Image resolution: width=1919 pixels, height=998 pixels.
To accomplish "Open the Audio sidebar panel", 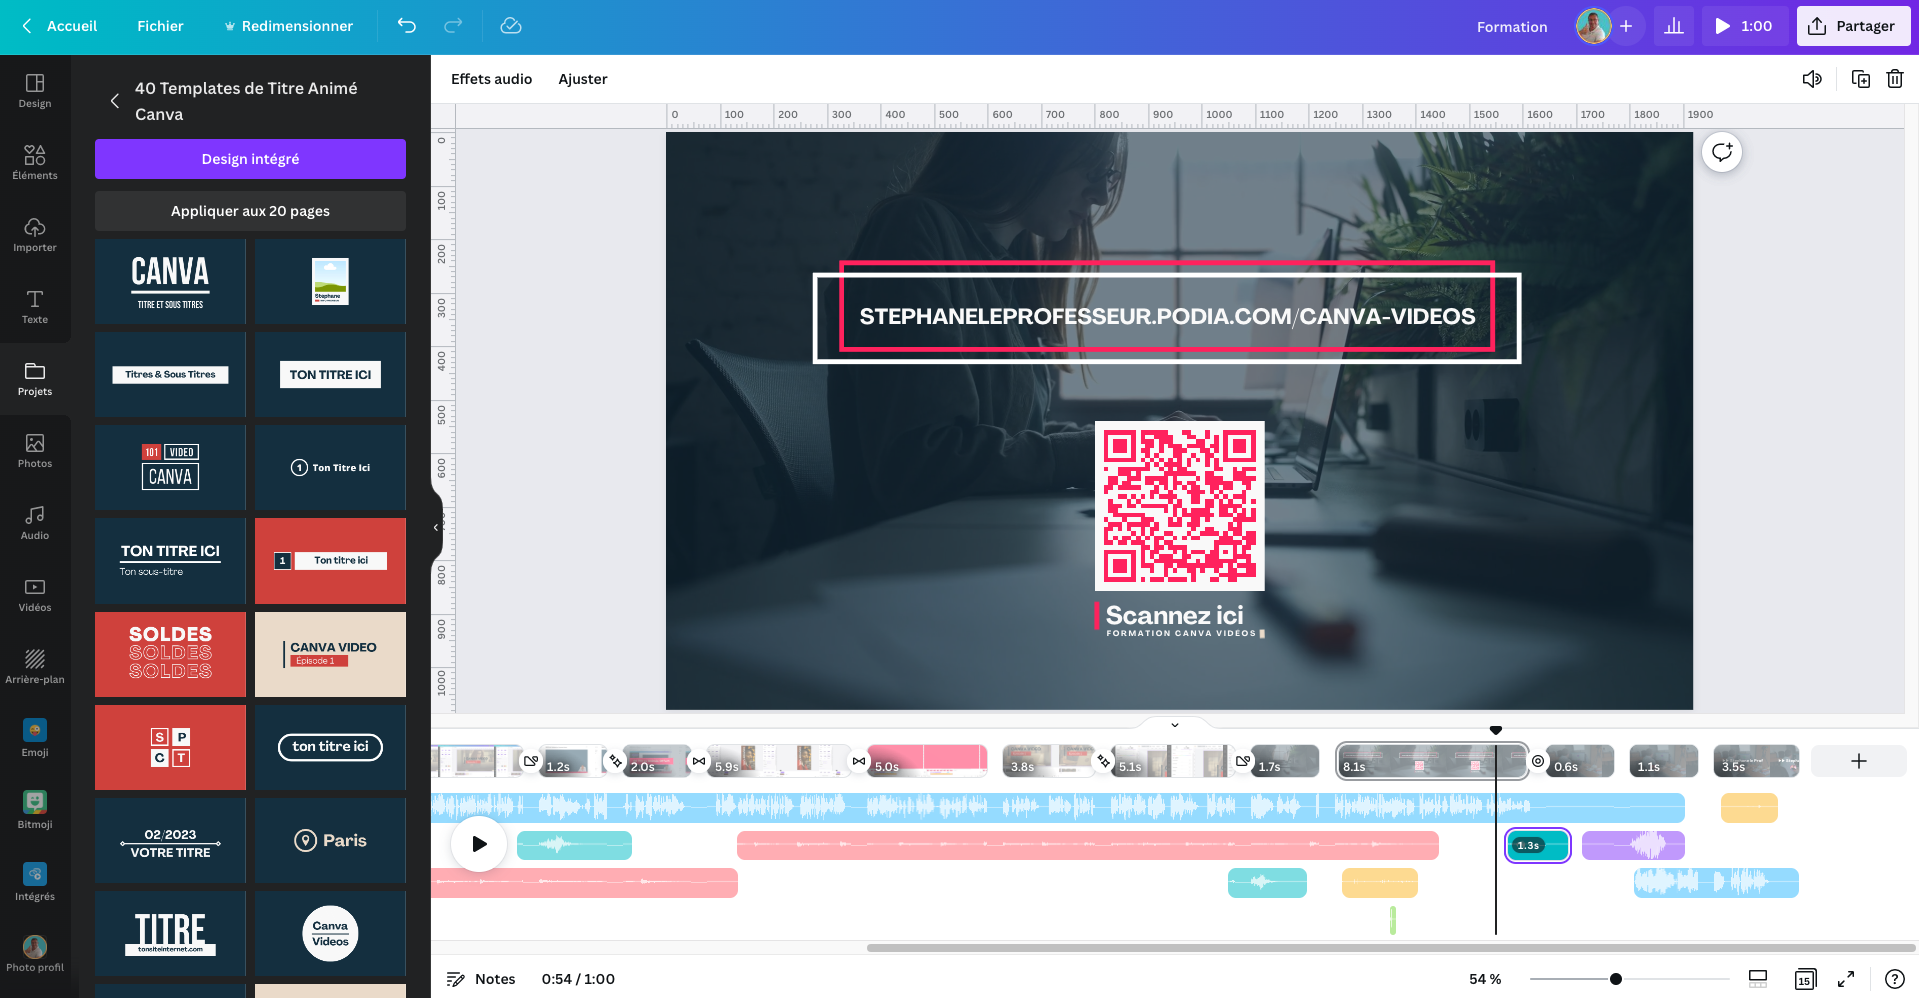I will click(35, 522).
